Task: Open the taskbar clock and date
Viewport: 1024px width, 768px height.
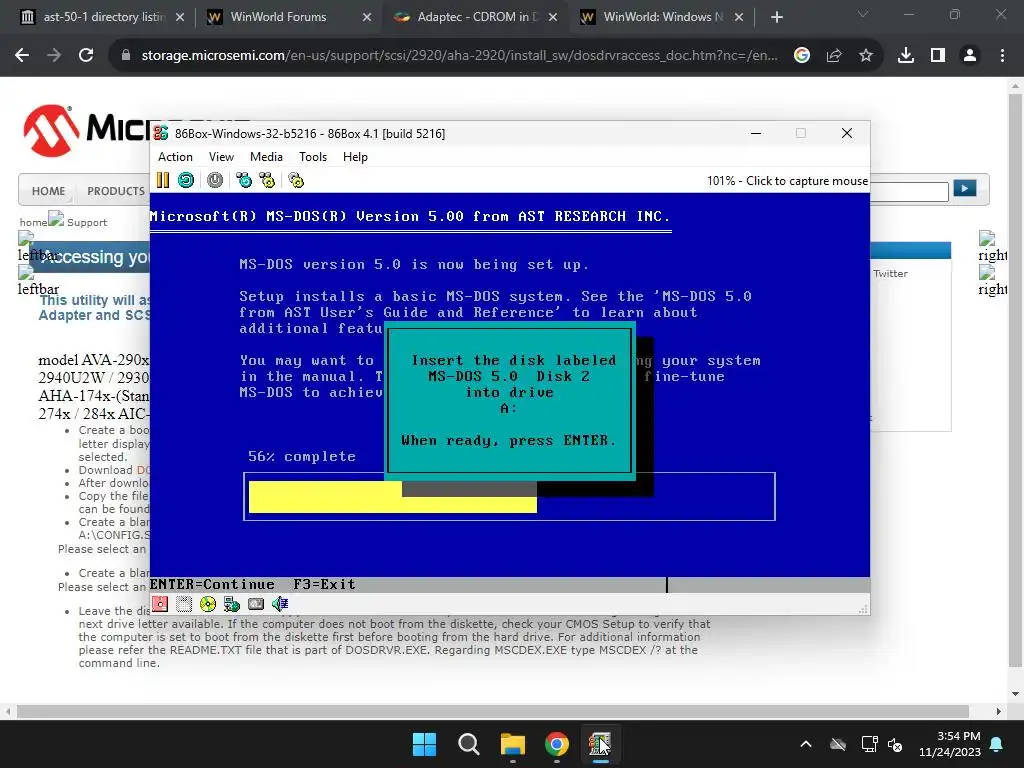Action: coord(950,744)
